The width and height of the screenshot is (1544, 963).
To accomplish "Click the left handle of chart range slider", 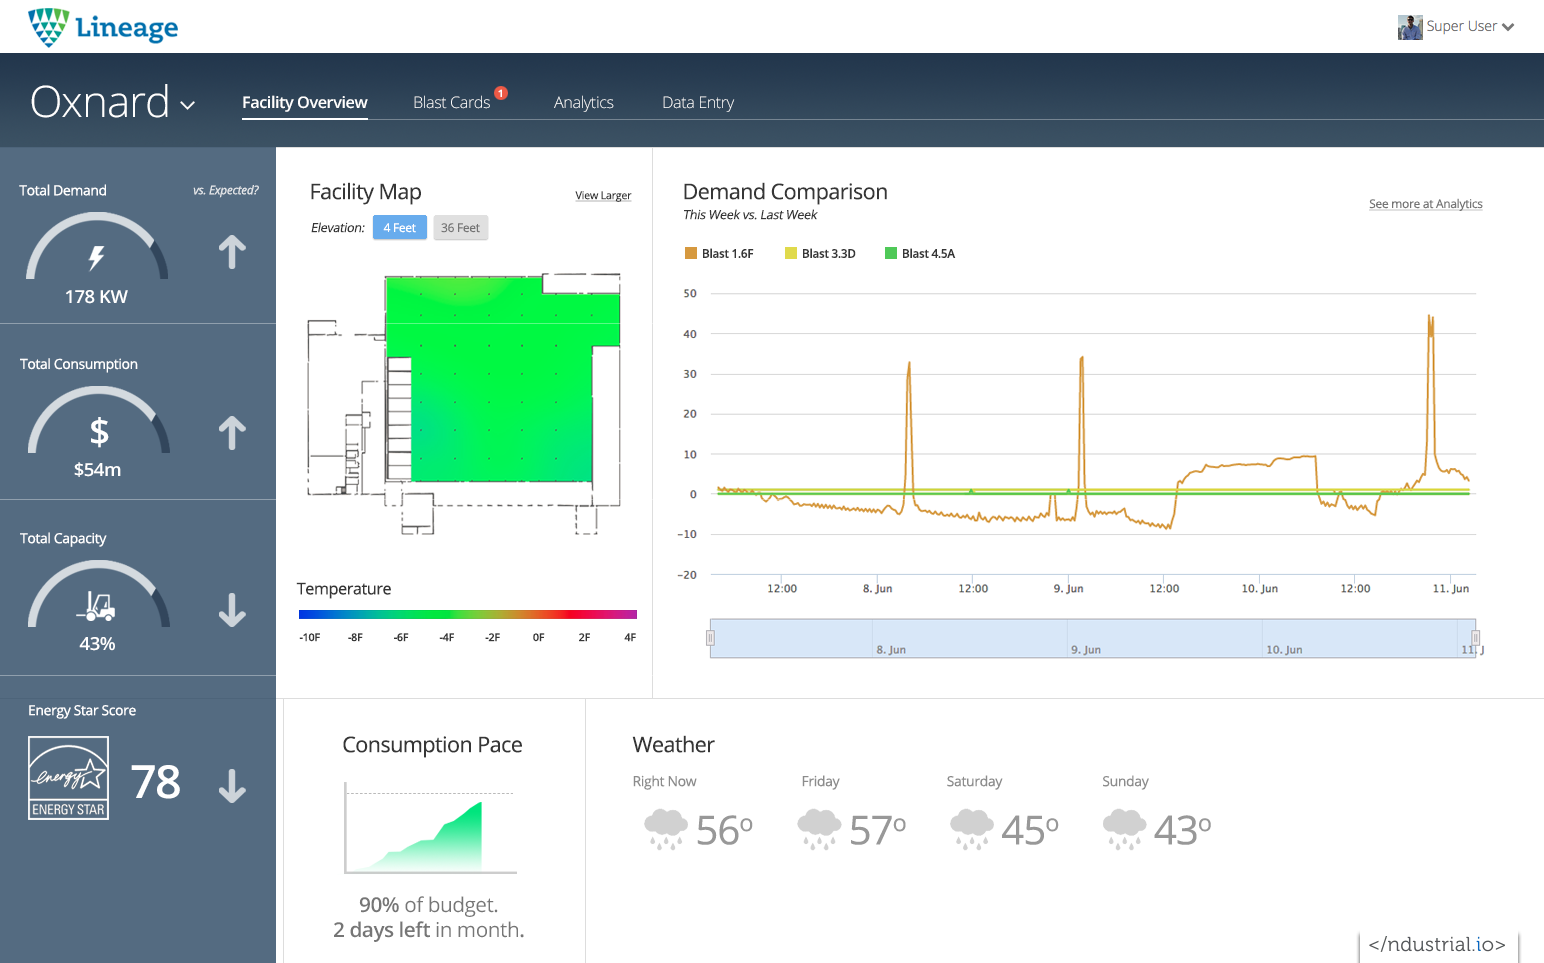I will [711, 638].
